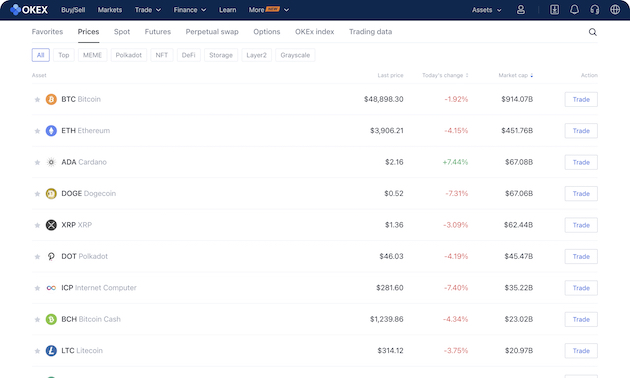This screenshot has height=378, width=630.
Task: Open the user account profile icon
Action: coord(521,10)
